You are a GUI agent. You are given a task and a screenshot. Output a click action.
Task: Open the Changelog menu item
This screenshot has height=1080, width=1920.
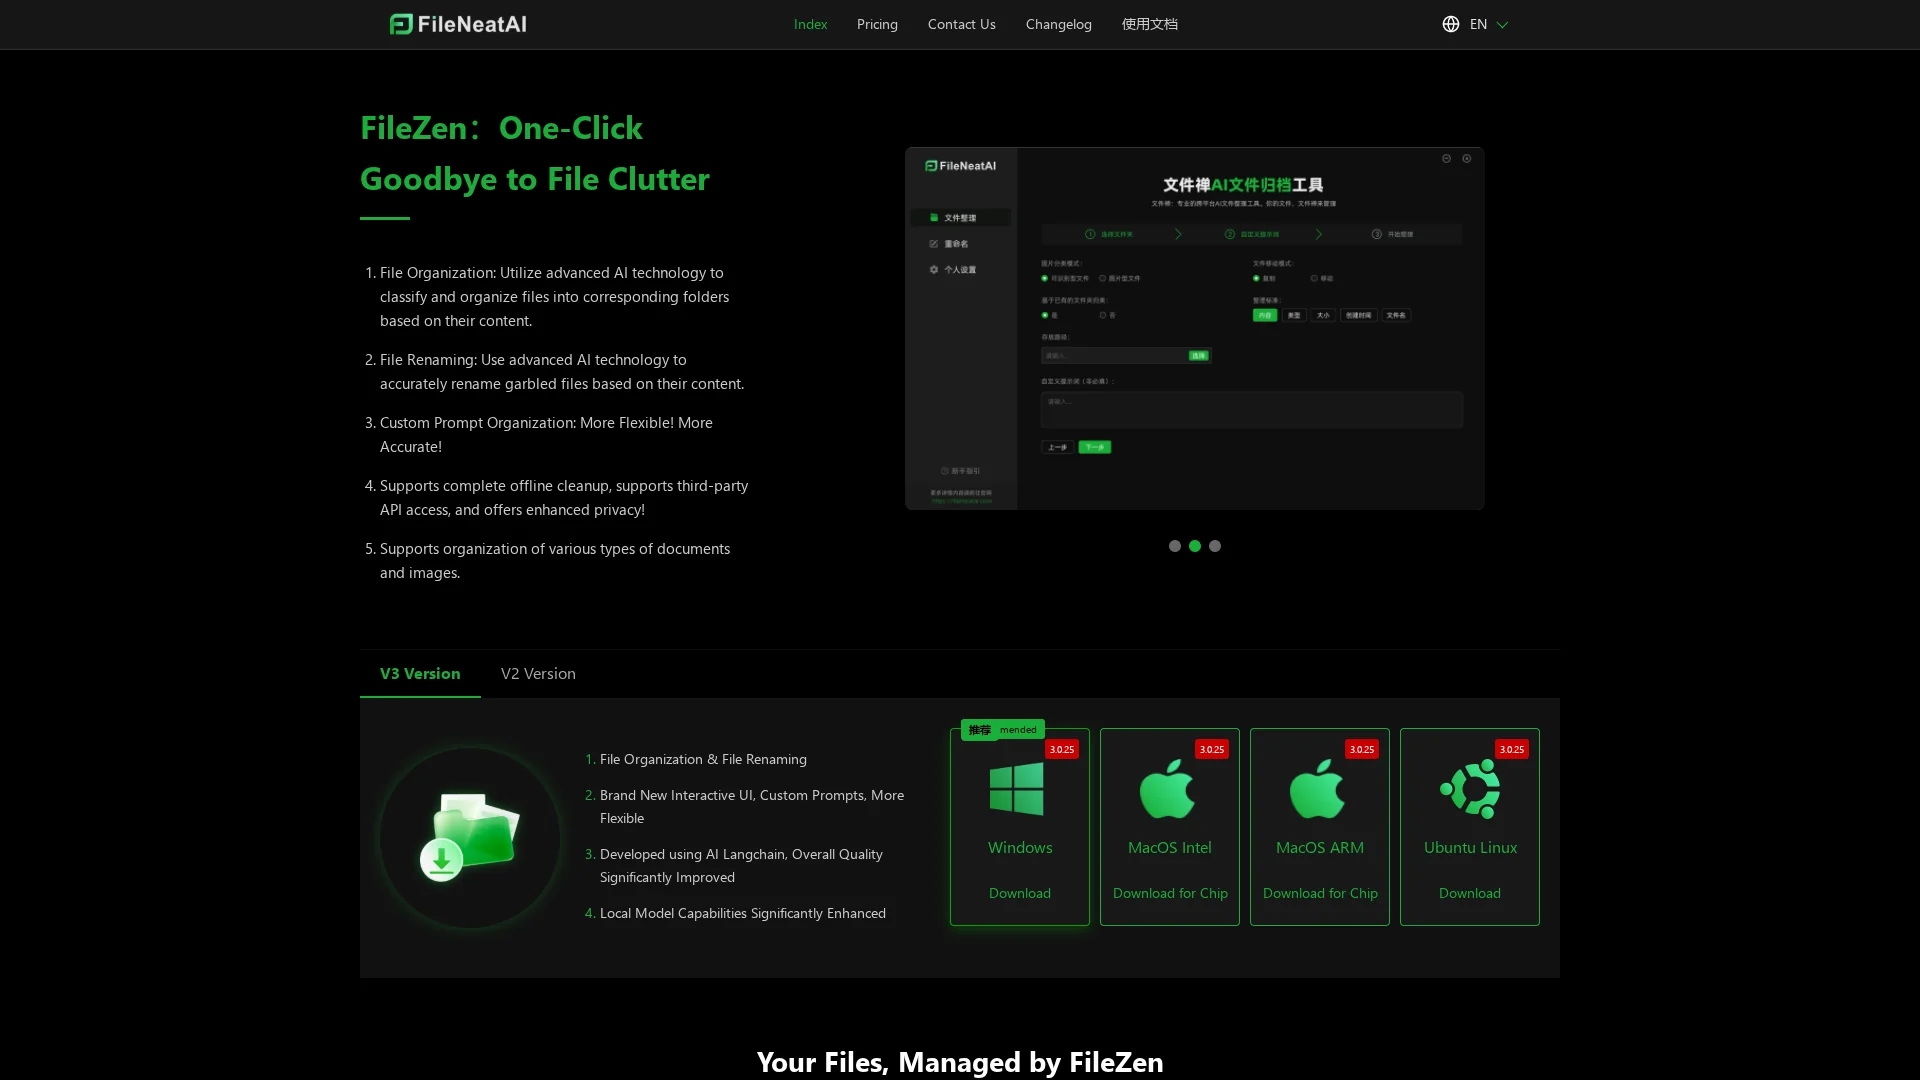1058,24
